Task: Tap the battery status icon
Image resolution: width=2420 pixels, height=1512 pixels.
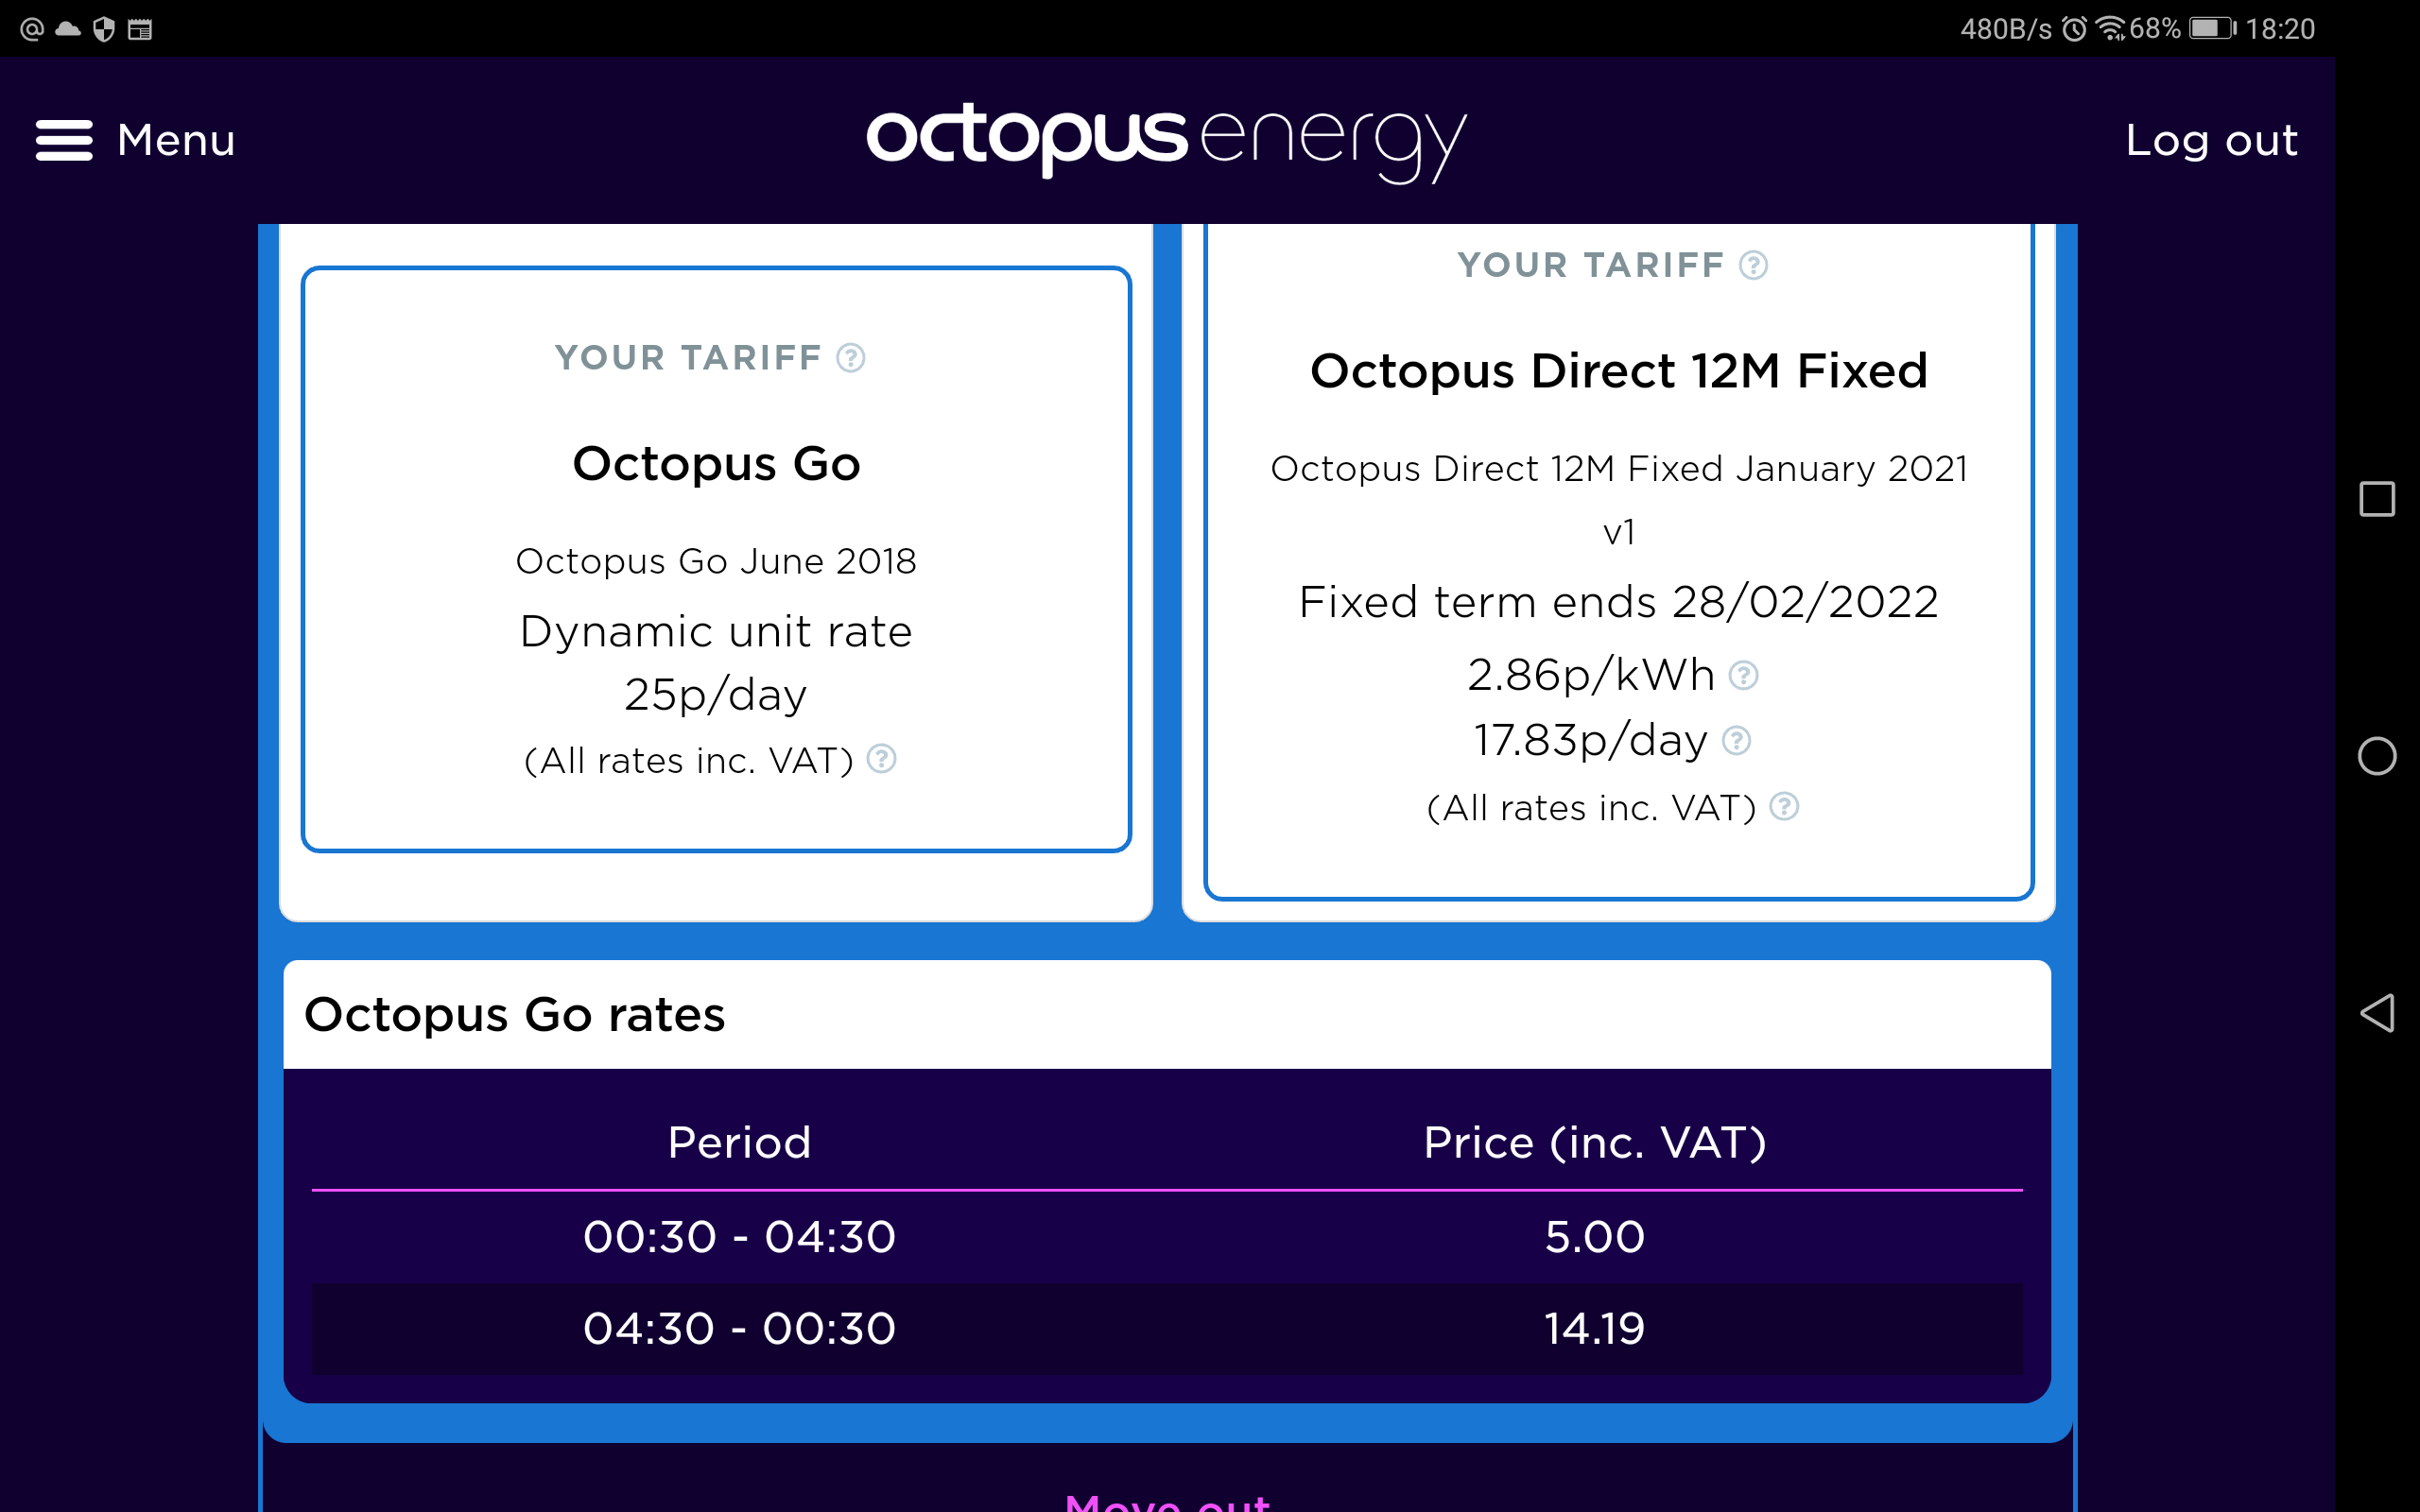Action: click(x=2212, y=28)
